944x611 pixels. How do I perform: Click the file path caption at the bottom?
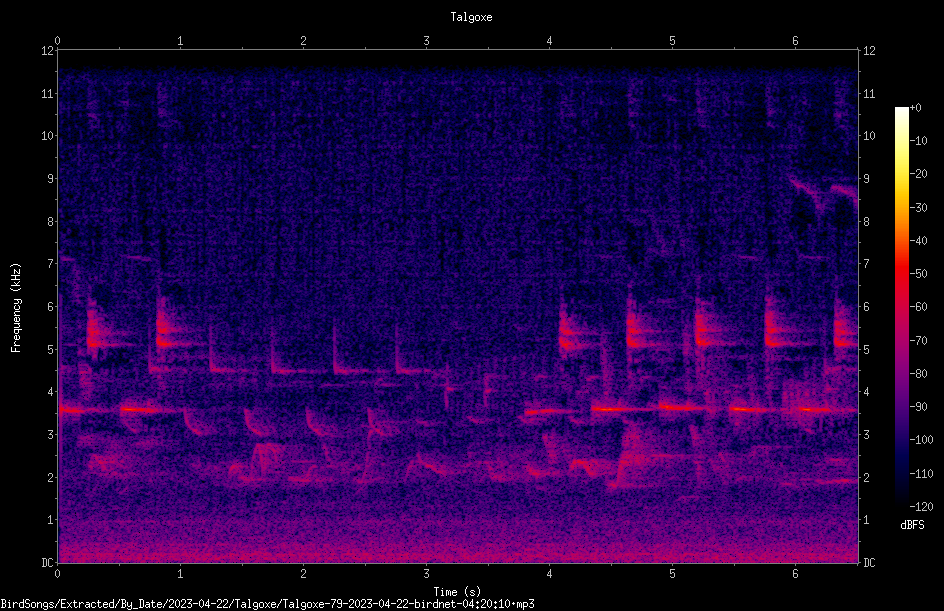coord(267,604)
